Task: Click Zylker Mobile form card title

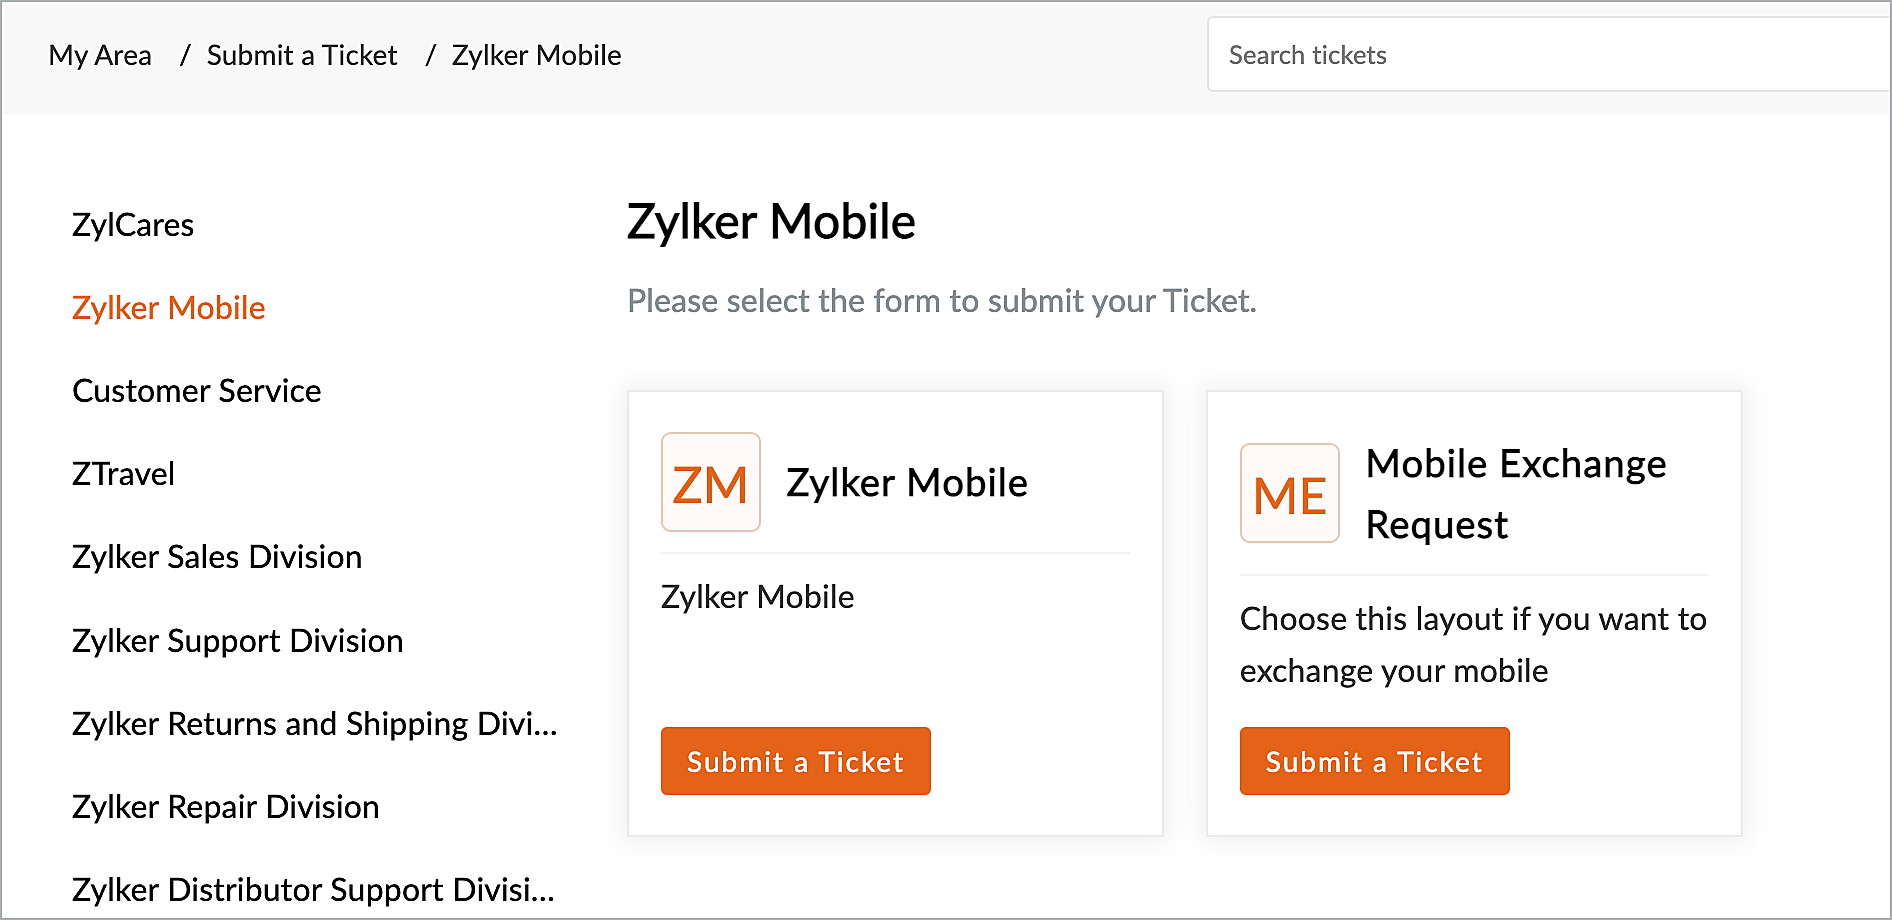Action: (x=906, y=483)
